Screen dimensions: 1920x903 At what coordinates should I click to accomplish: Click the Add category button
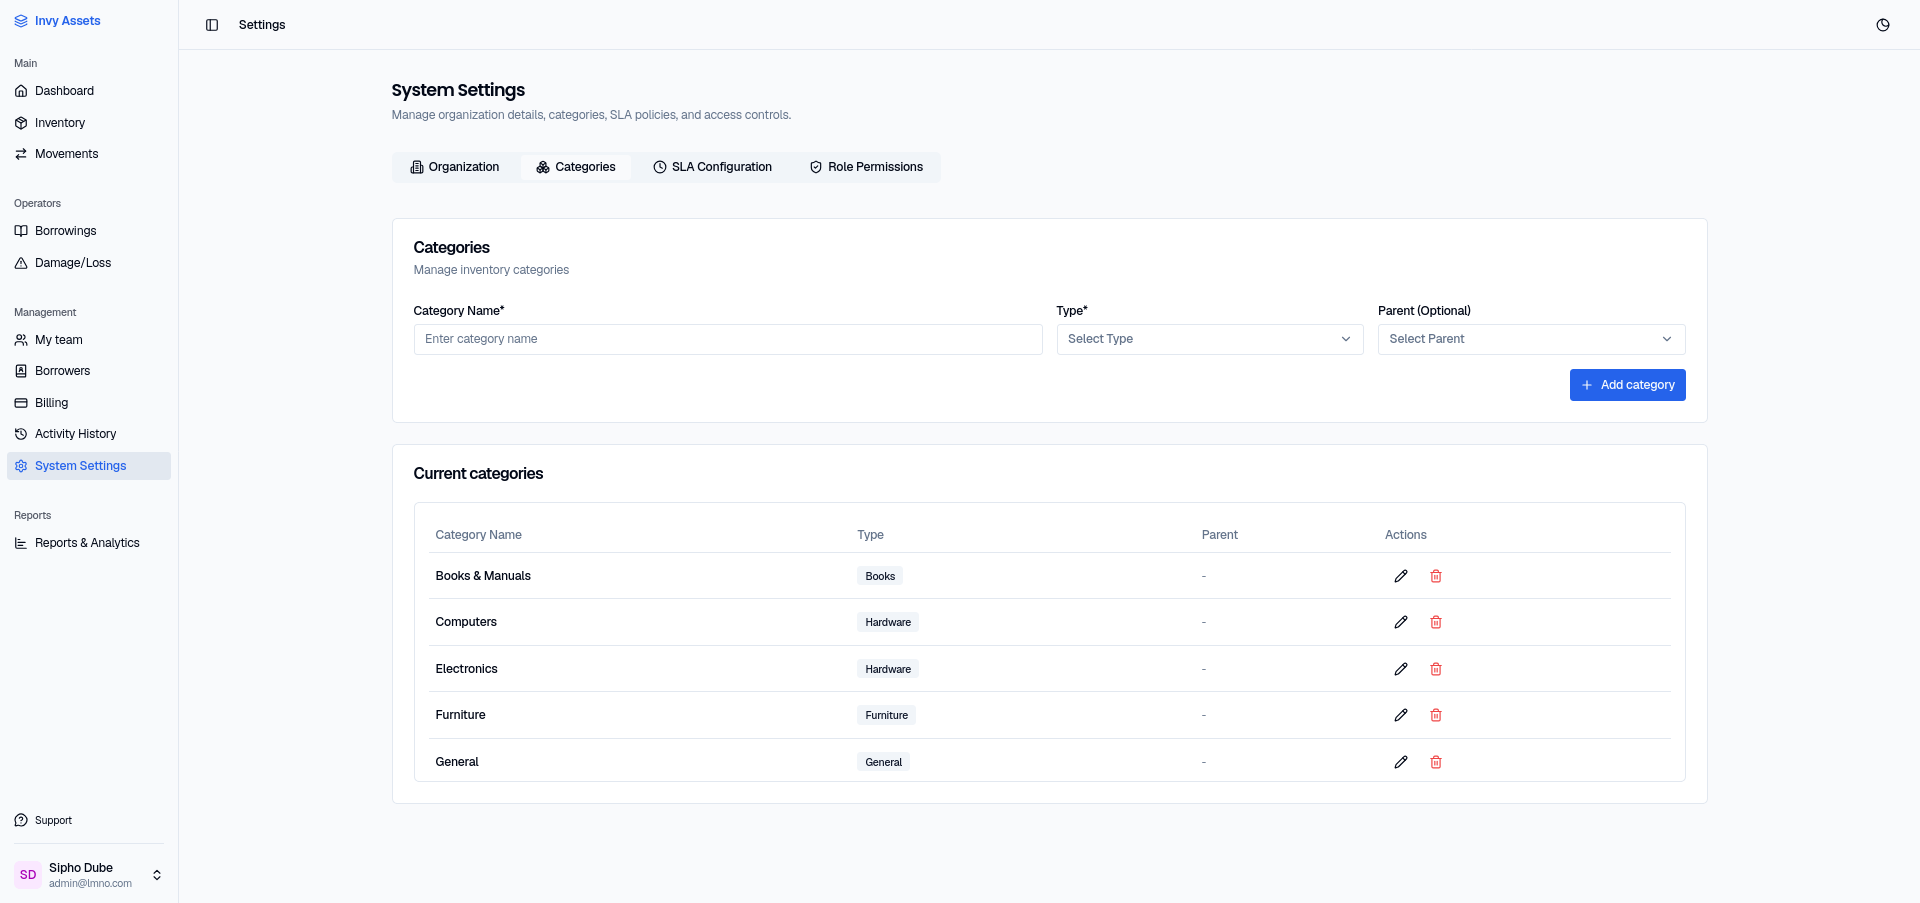[1628, 385]
